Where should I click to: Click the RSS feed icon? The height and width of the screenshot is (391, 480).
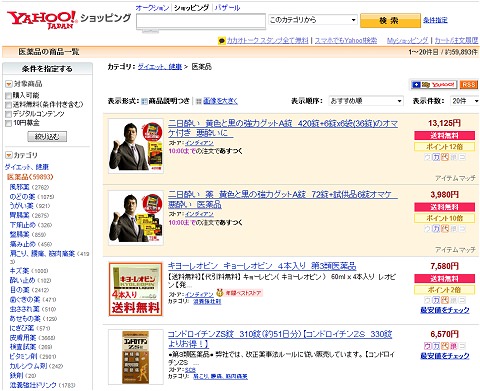tap(469, 85)
